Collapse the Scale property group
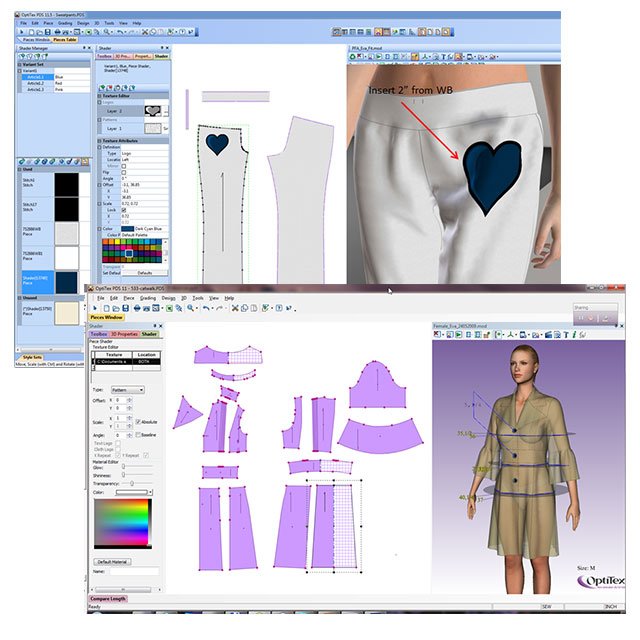This screenshot has width=640, height=640. (100, 204)
